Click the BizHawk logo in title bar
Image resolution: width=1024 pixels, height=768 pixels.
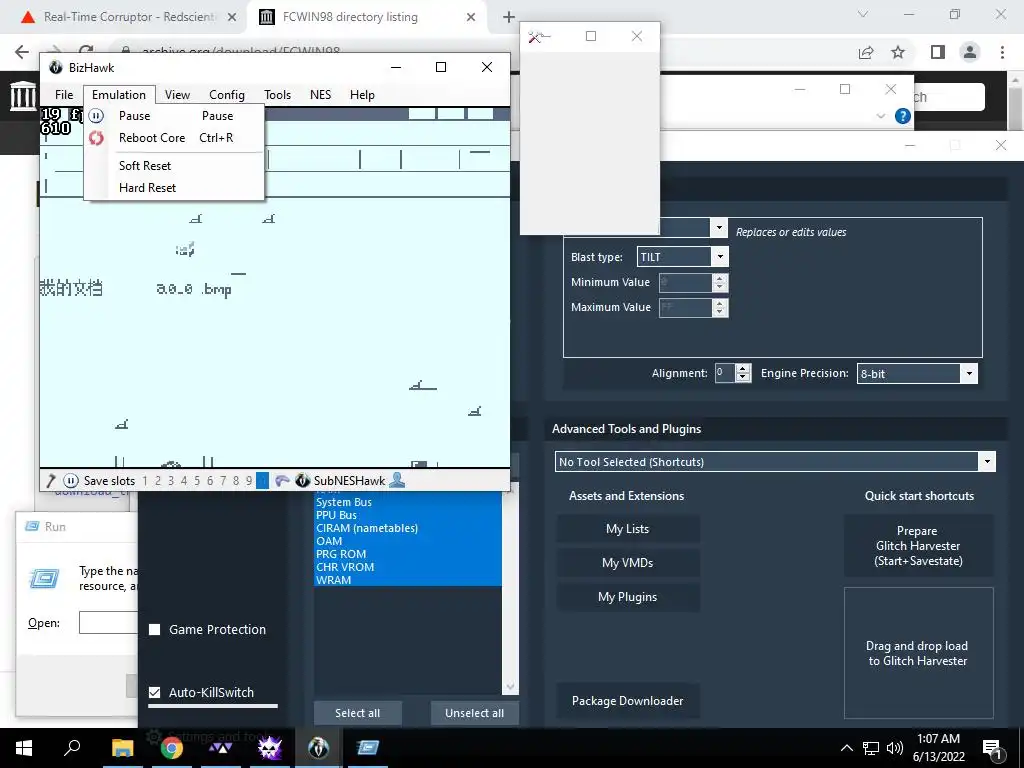56,67
